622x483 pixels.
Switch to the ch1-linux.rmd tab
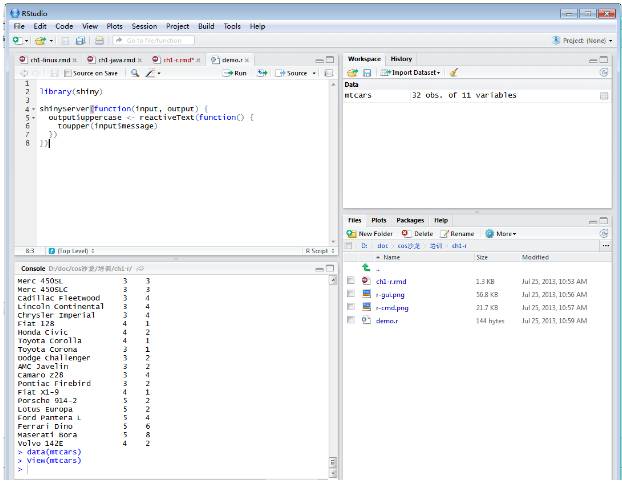[x=50, y=60]
